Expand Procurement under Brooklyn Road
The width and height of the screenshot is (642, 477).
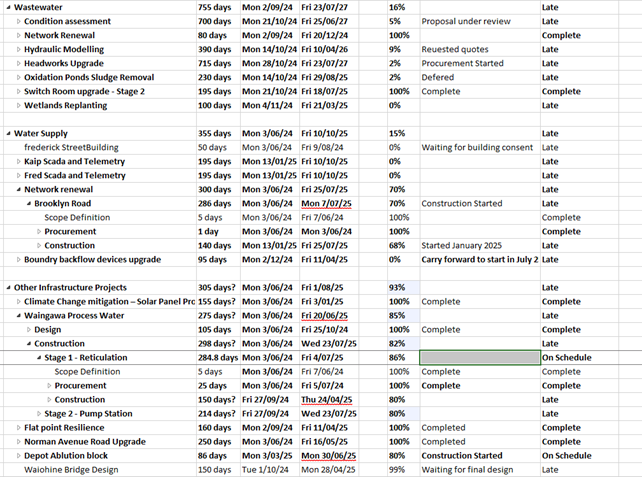tap(39, 232)
